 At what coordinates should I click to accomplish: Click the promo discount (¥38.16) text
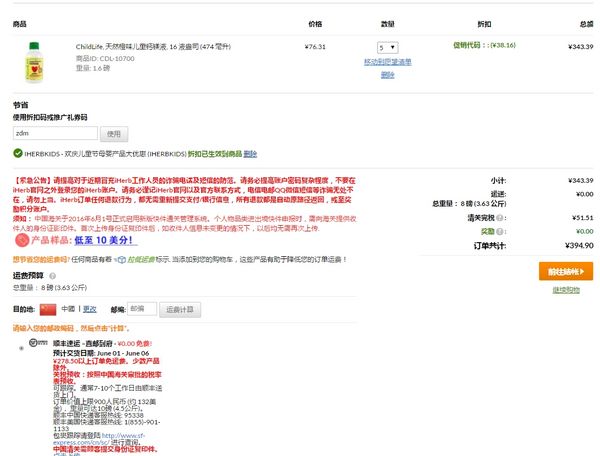503,45
